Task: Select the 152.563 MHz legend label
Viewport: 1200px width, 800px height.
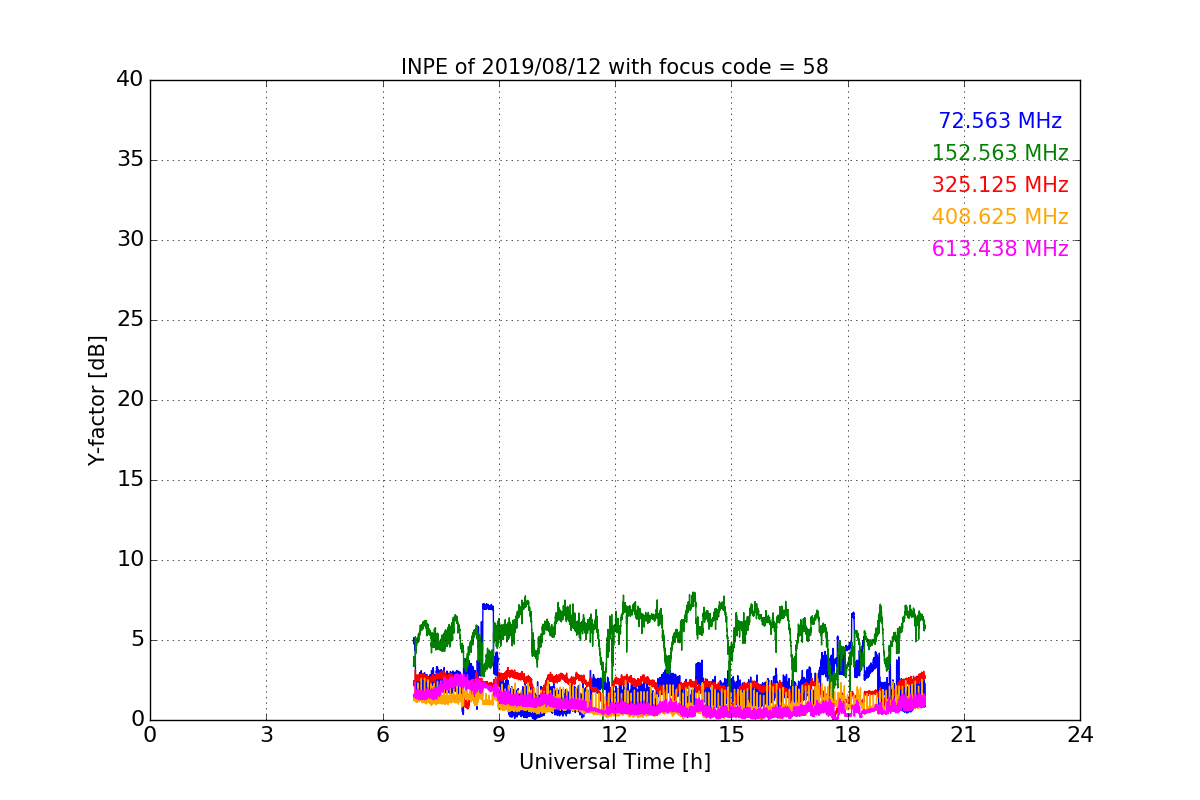Action: coord(1000,153)
